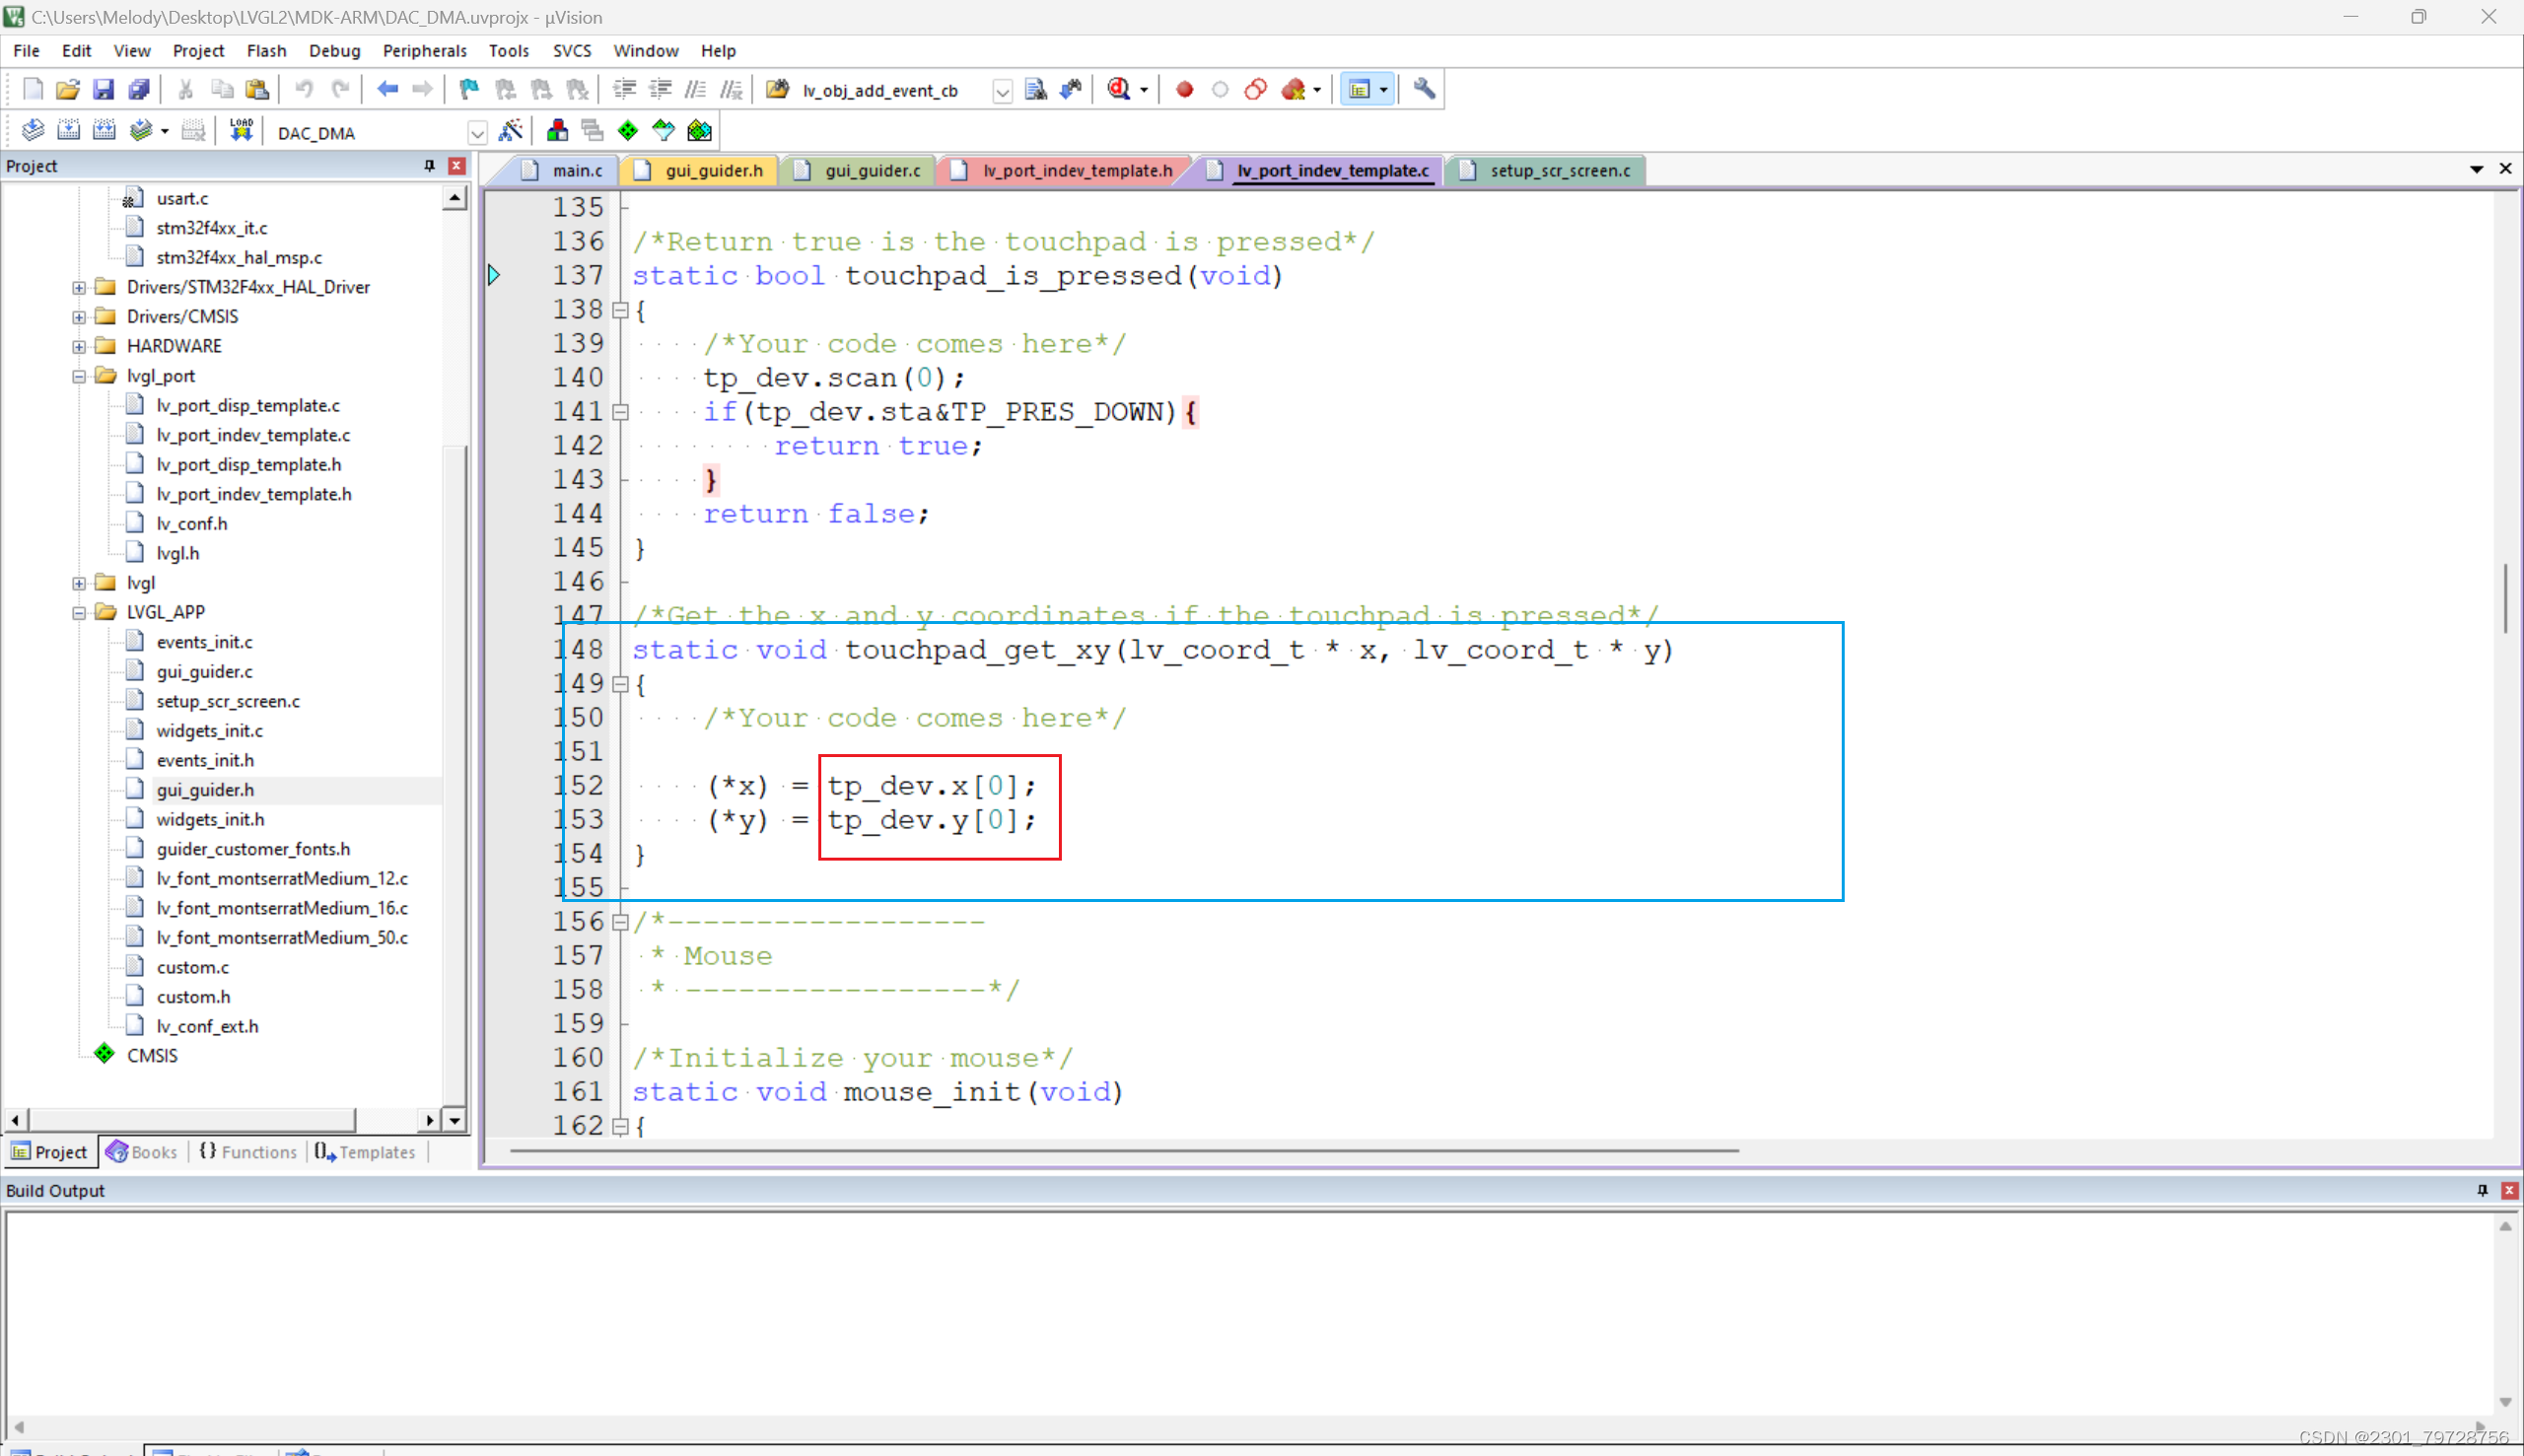2524x1456 pixels.
Task: Collapse the LVGL_APP folder
Action: pyautogui.click(x=79, y=611)
